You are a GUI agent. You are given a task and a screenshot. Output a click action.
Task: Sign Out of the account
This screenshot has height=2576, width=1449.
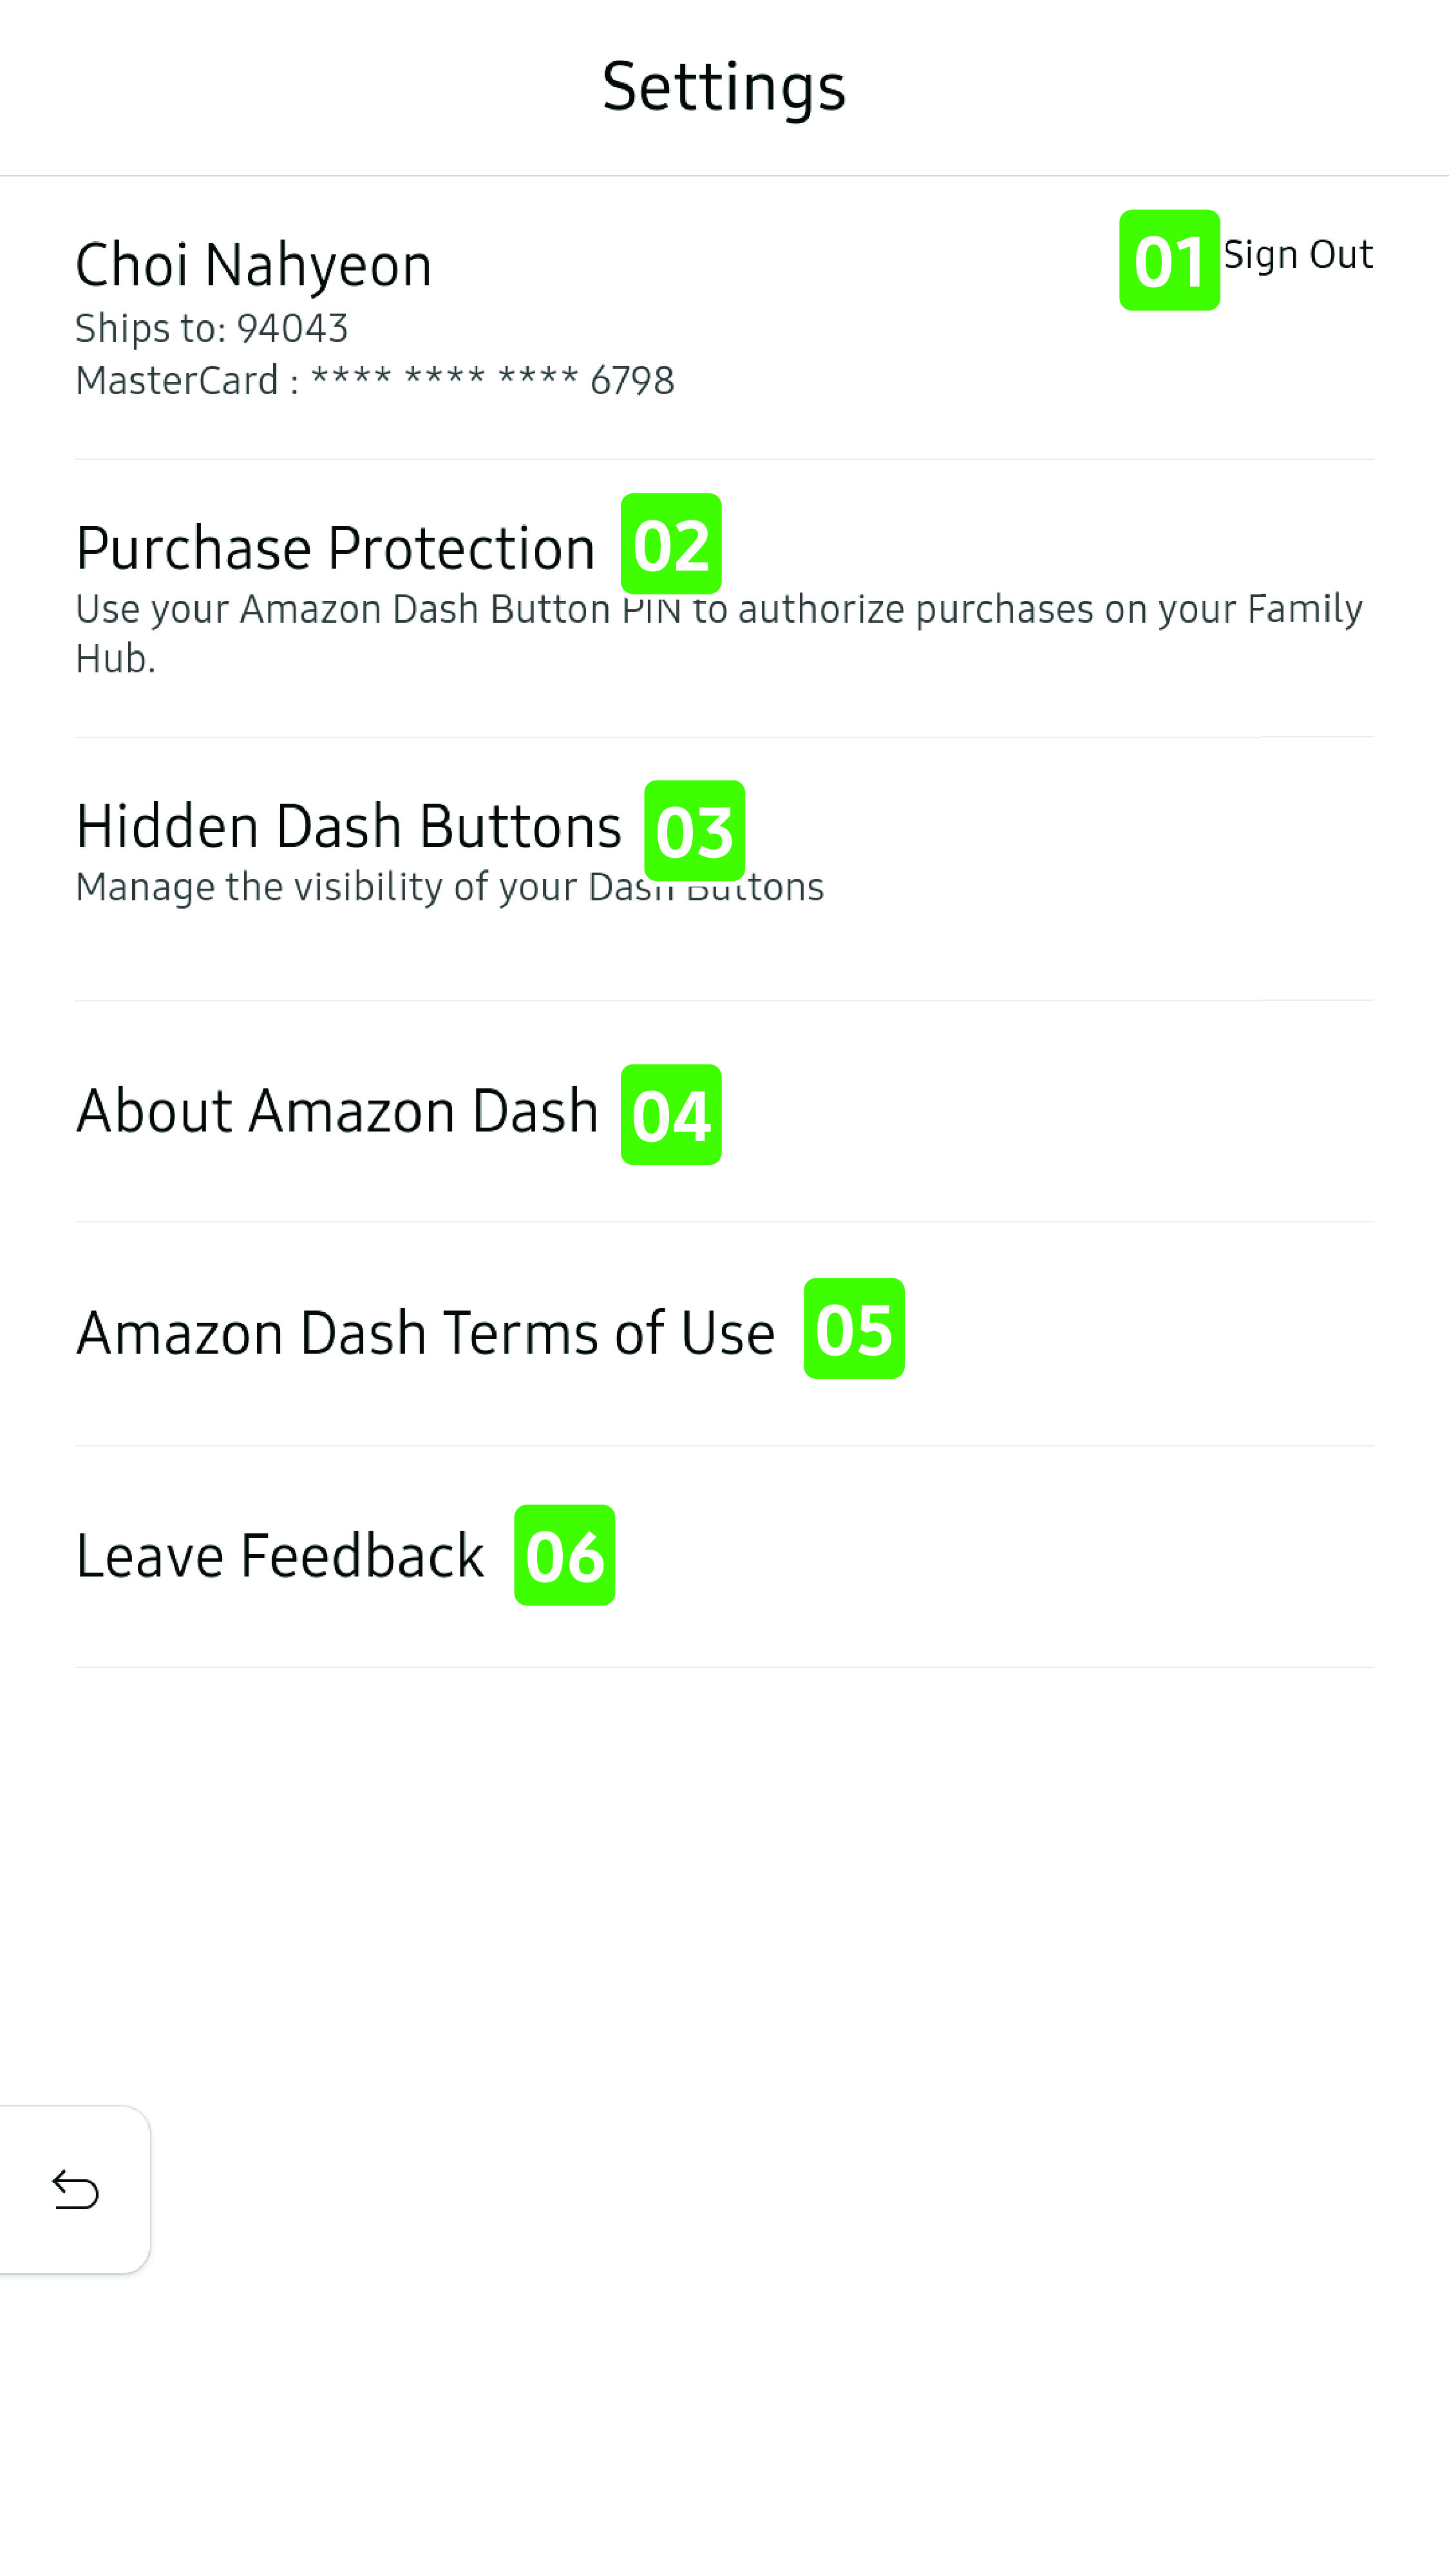click(1298, 255)
